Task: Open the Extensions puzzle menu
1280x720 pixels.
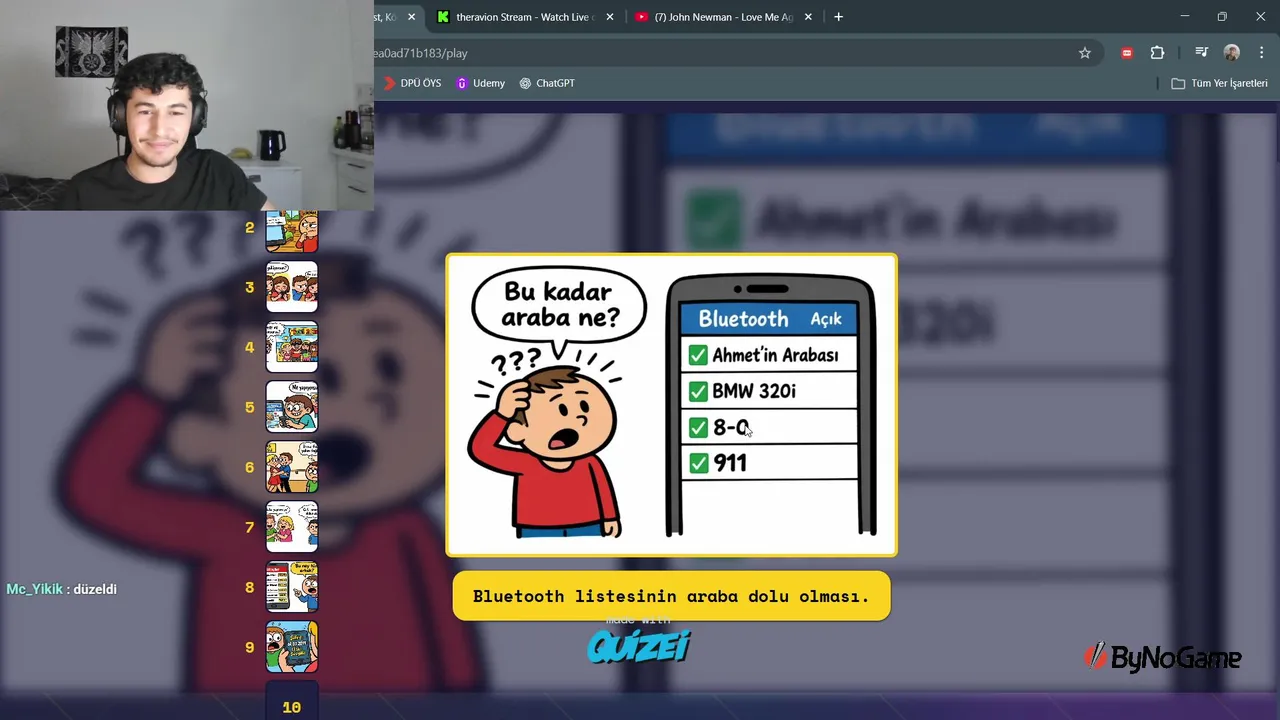Action: point(1157,53)
